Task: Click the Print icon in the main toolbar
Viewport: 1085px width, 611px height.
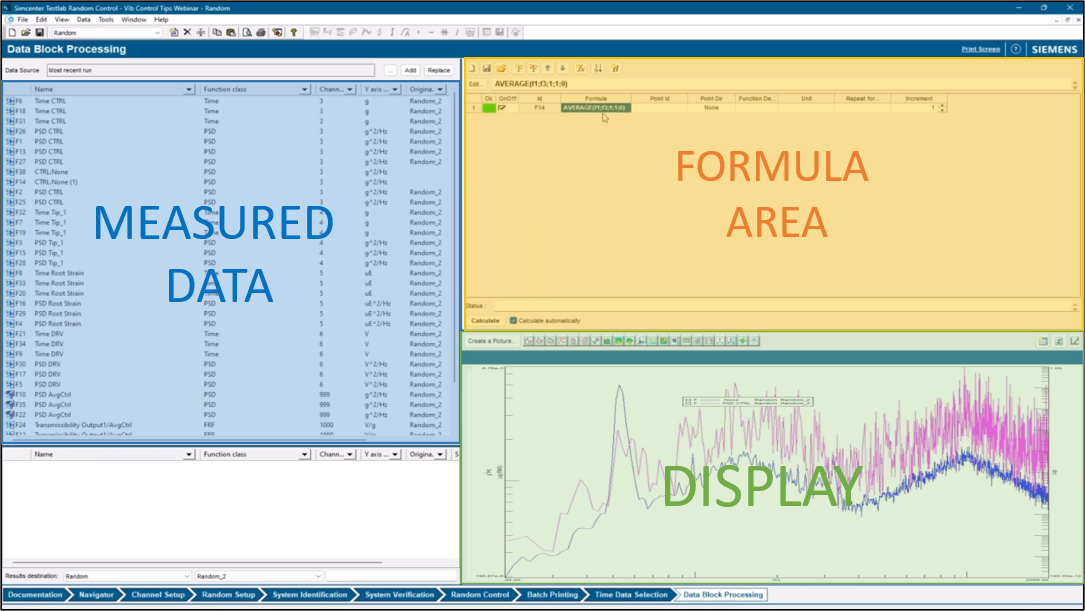Action: pos(261,32)
